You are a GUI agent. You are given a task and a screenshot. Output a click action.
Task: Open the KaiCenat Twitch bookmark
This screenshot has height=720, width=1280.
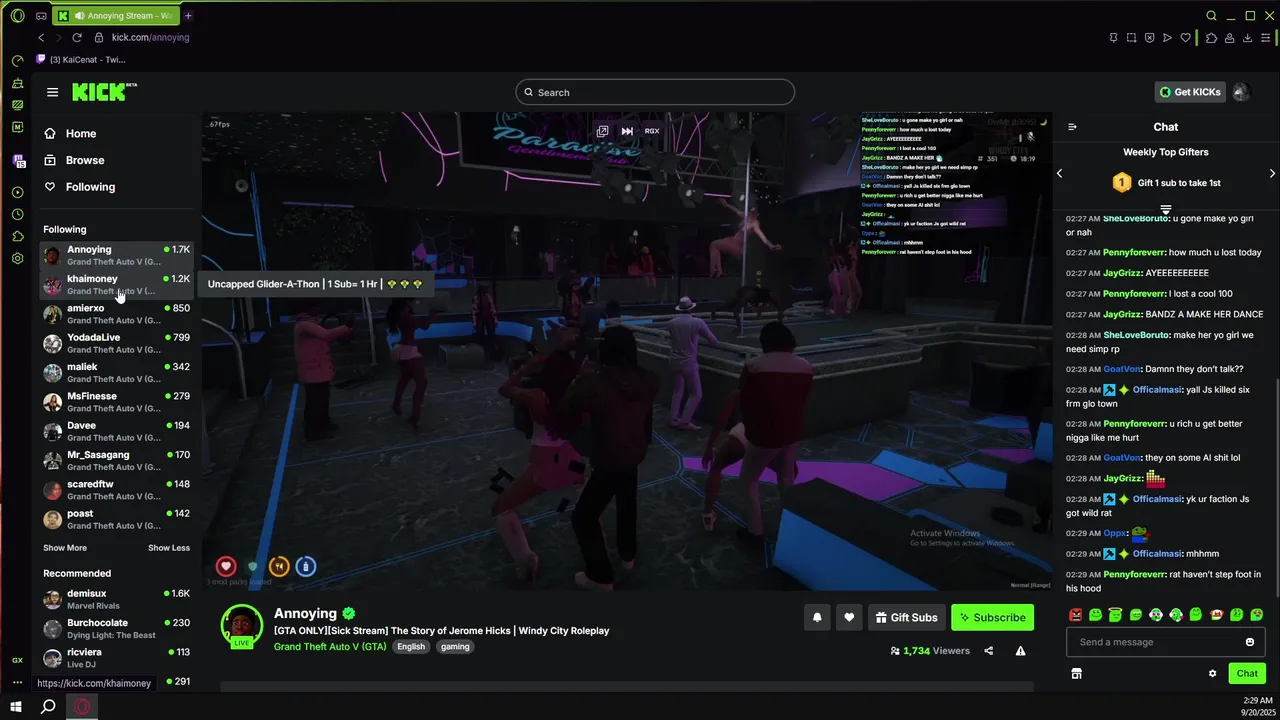82,60
